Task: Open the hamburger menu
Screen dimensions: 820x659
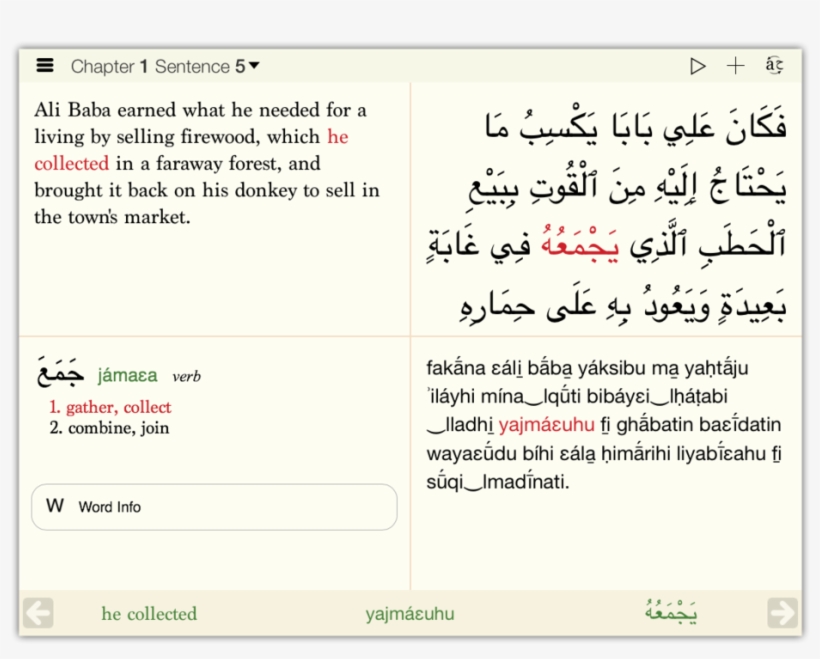Action: [45, 66]
